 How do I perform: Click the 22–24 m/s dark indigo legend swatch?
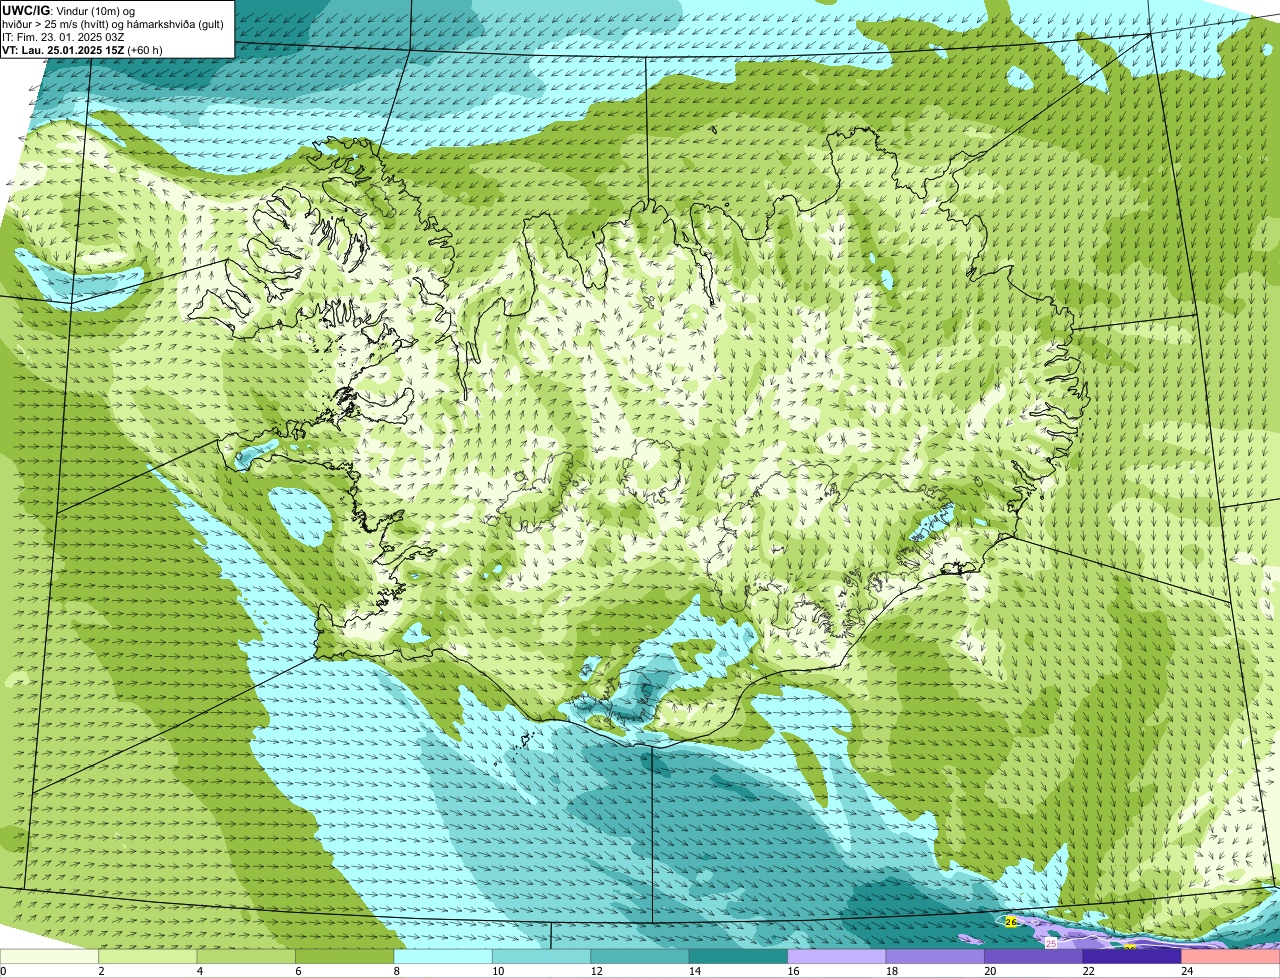coord(1132,956)
